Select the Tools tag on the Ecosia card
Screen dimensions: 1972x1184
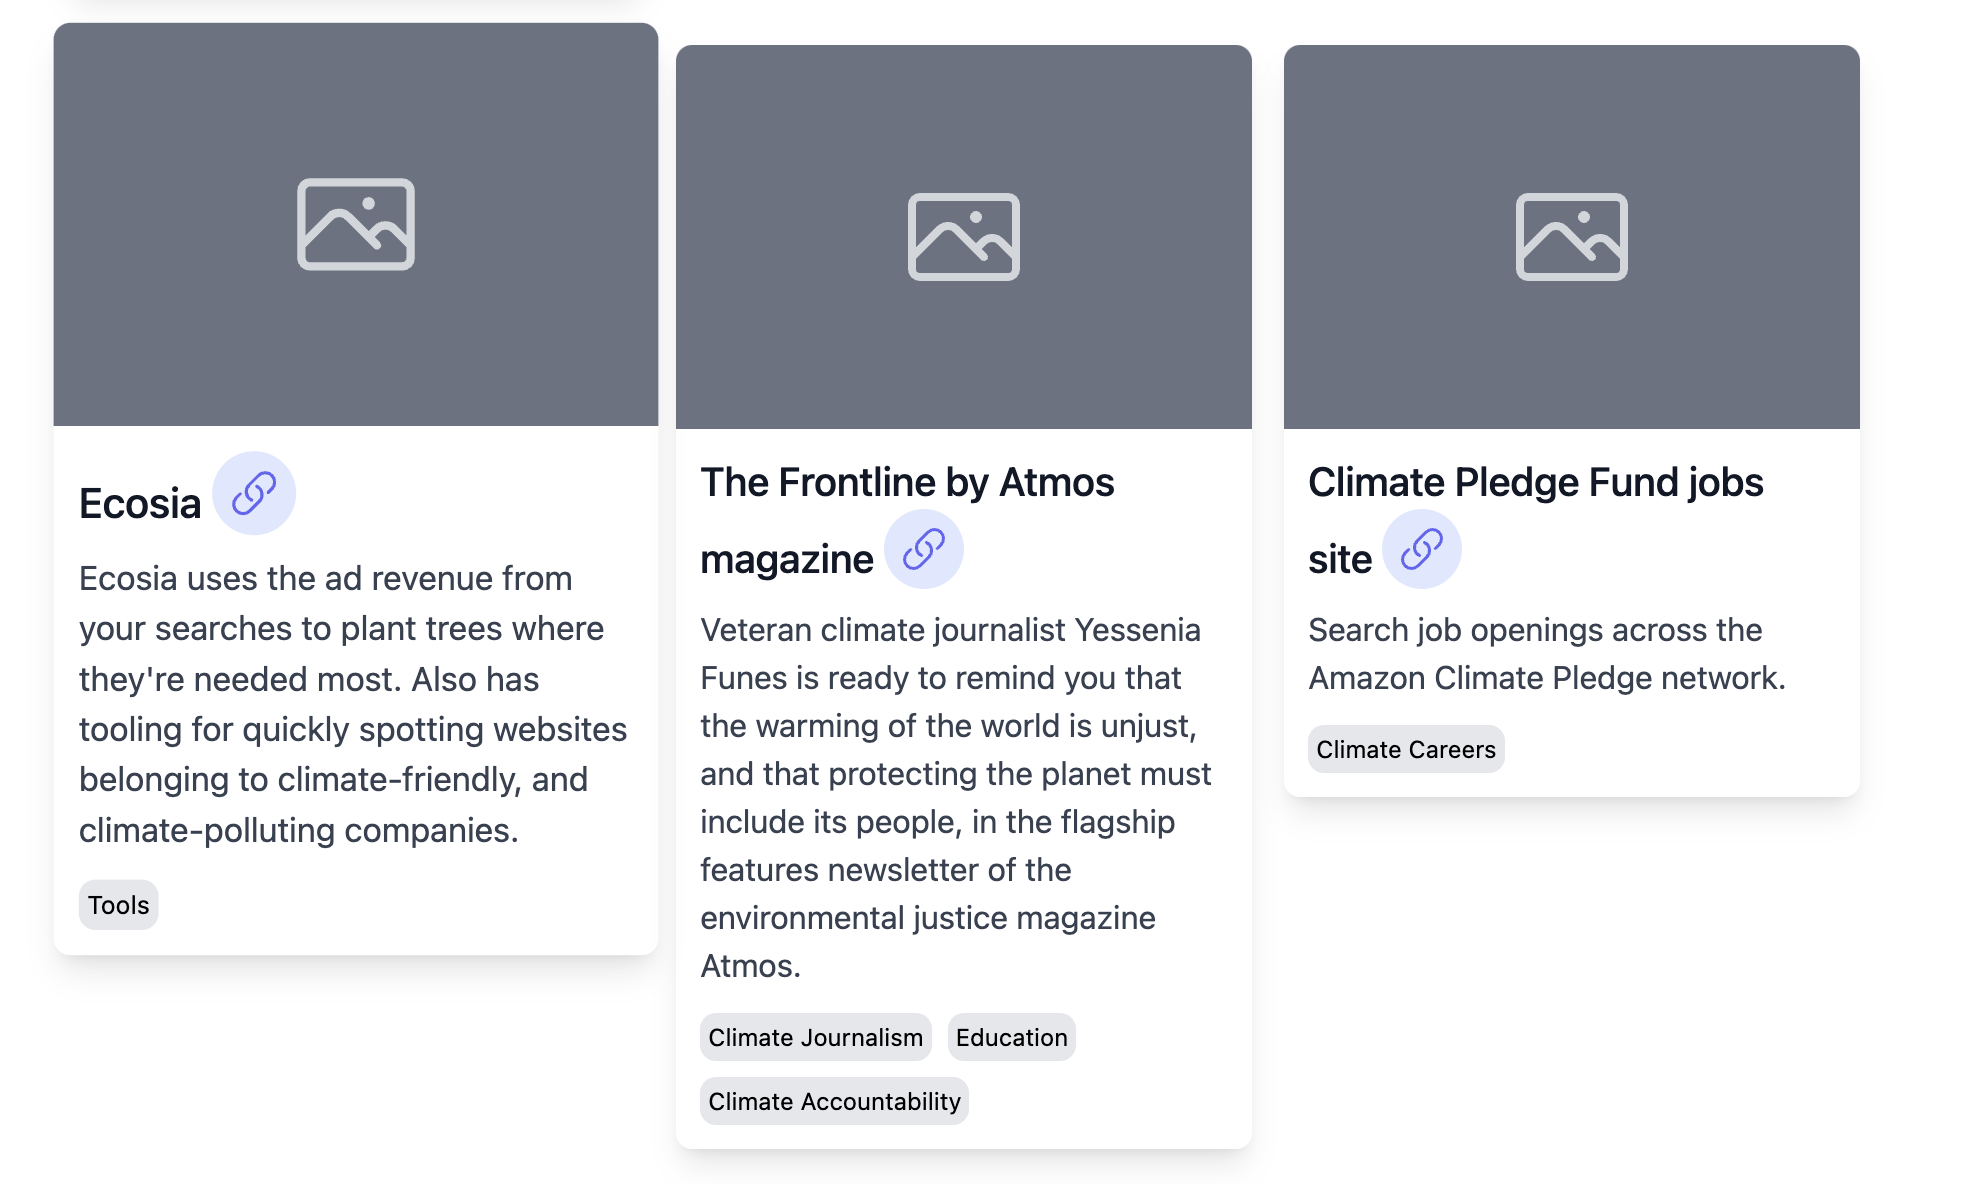tap(118, 904)
